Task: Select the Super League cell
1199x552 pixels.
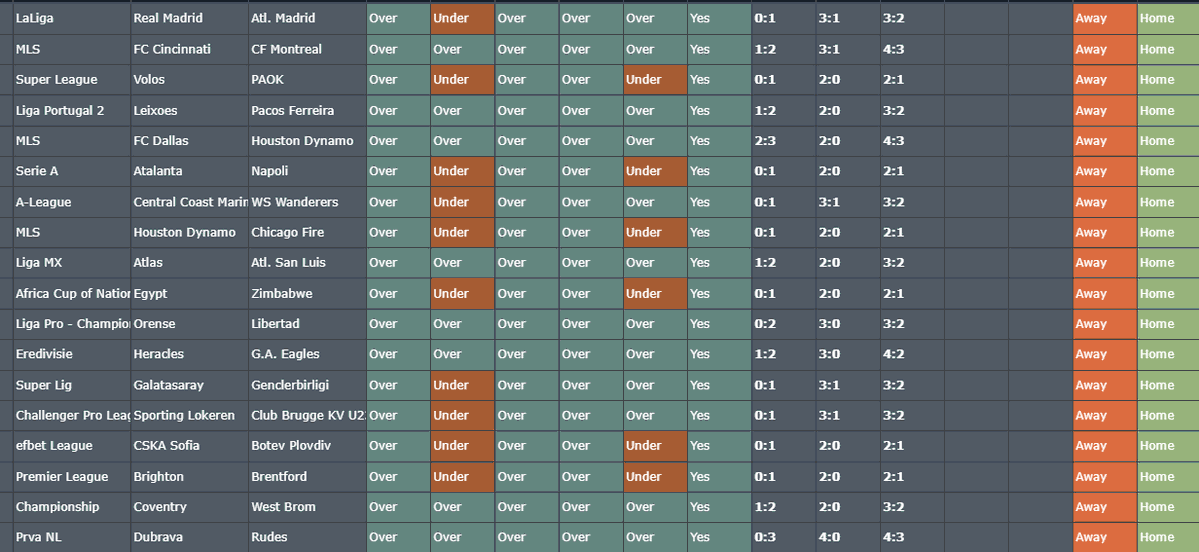Action: tap(72, 80)
